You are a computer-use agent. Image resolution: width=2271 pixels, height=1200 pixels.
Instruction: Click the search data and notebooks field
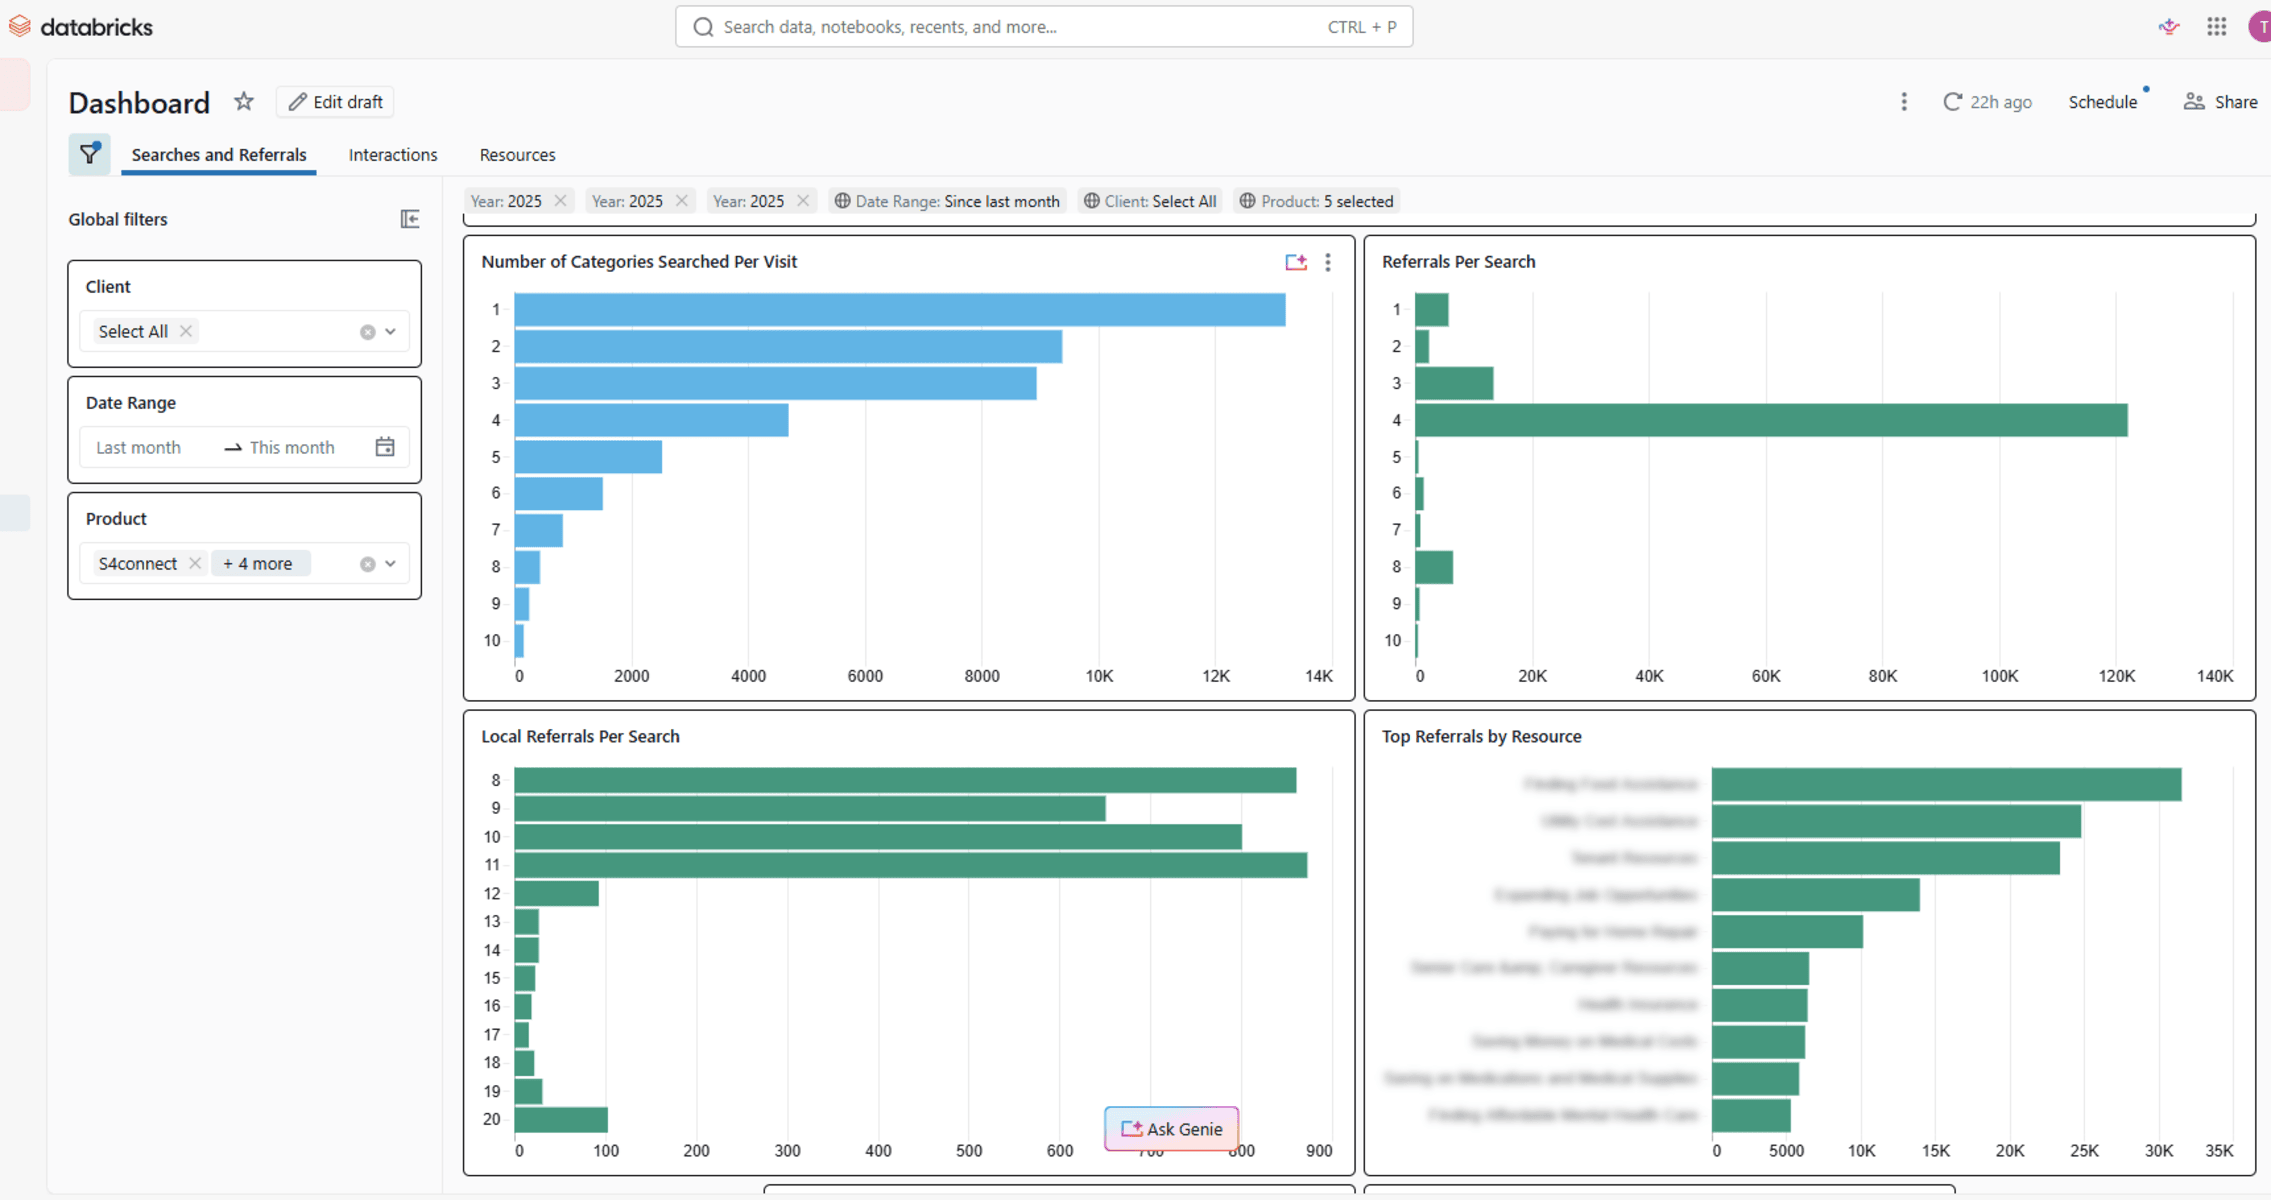pos(1043,27)
